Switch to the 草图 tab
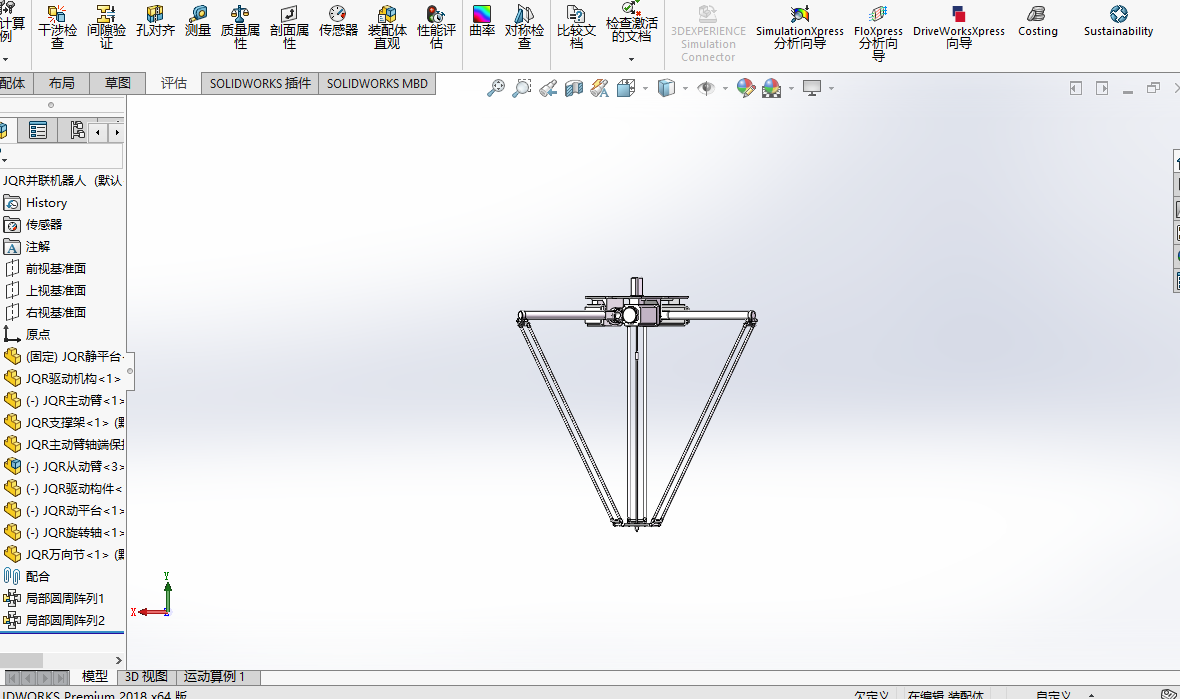This screenshot has width=1180, height=699. [117, 84]
